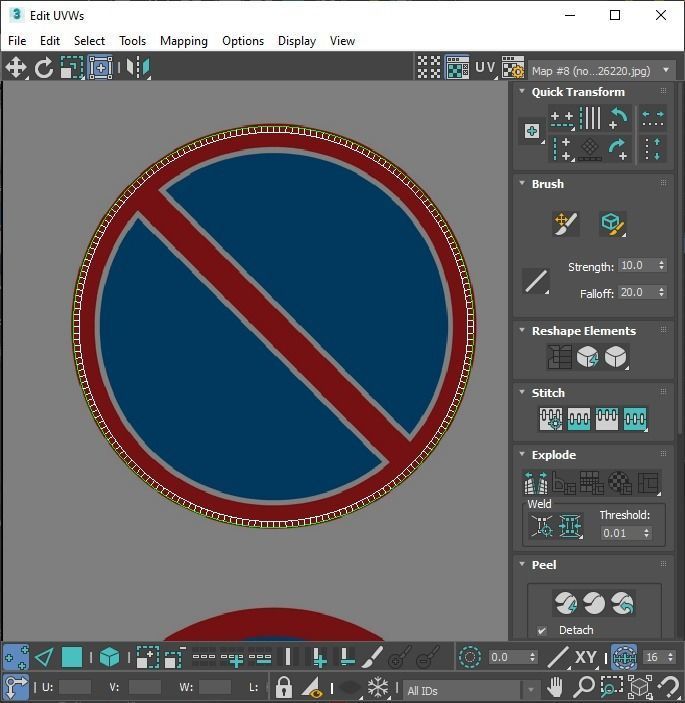Viewport: 685px width, 703px height.
Task: Collapse the Brush rollout
Action: [x=522, y=183]
